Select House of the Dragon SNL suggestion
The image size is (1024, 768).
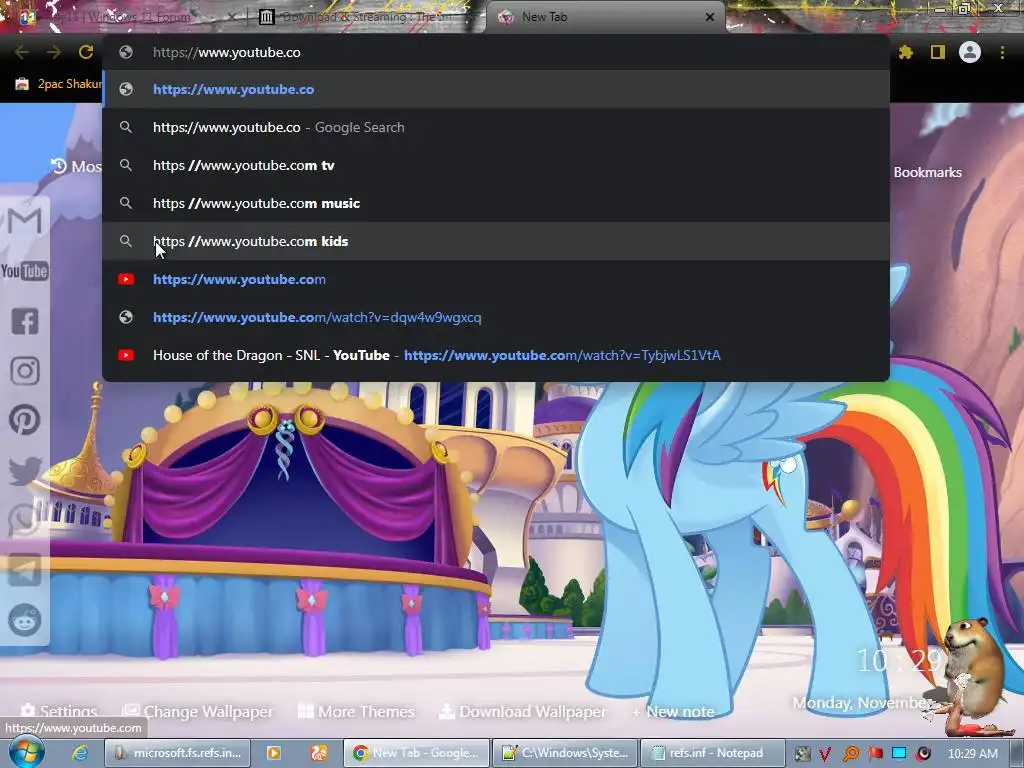click(496, 355)
